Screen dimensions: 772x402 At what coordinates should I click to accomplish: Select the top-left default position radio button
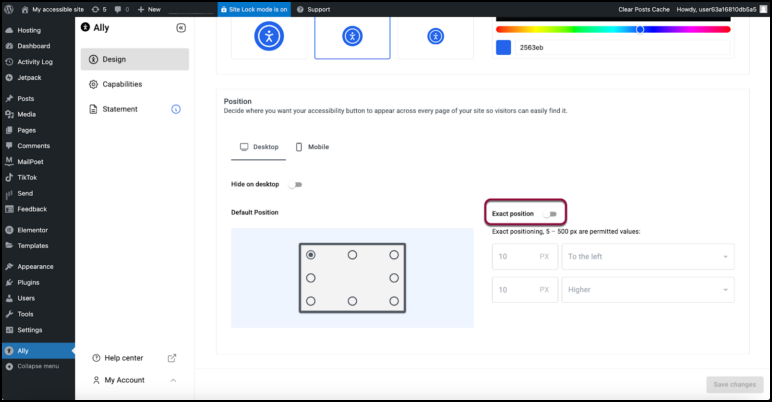click(x=311, y=255)
